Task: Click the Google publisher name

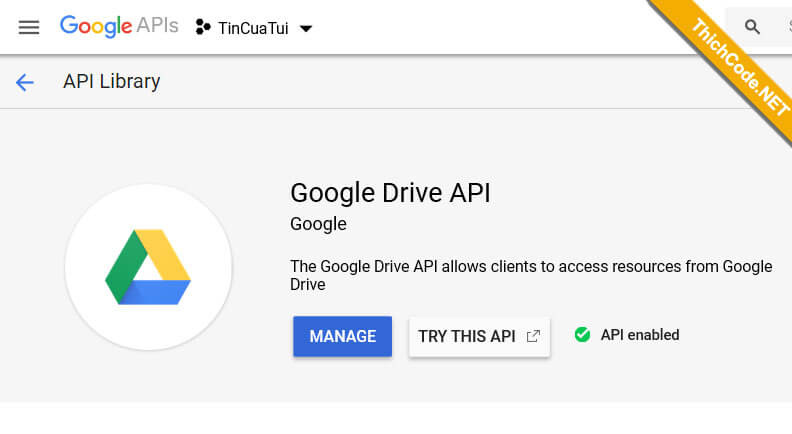Action: pyautogui.click(x=318, y=224)
